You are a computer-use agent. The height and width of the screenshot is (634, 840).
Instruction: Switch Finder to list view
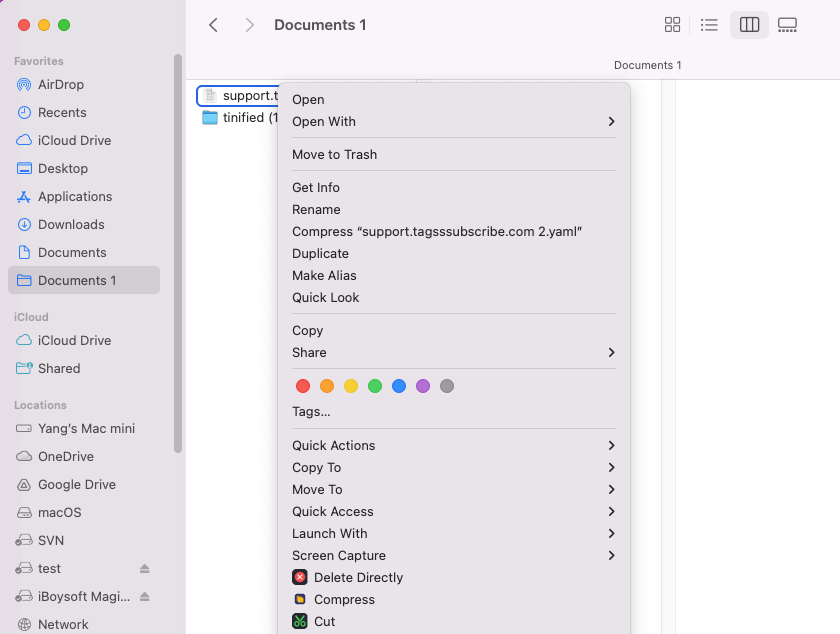click(709, 25)
